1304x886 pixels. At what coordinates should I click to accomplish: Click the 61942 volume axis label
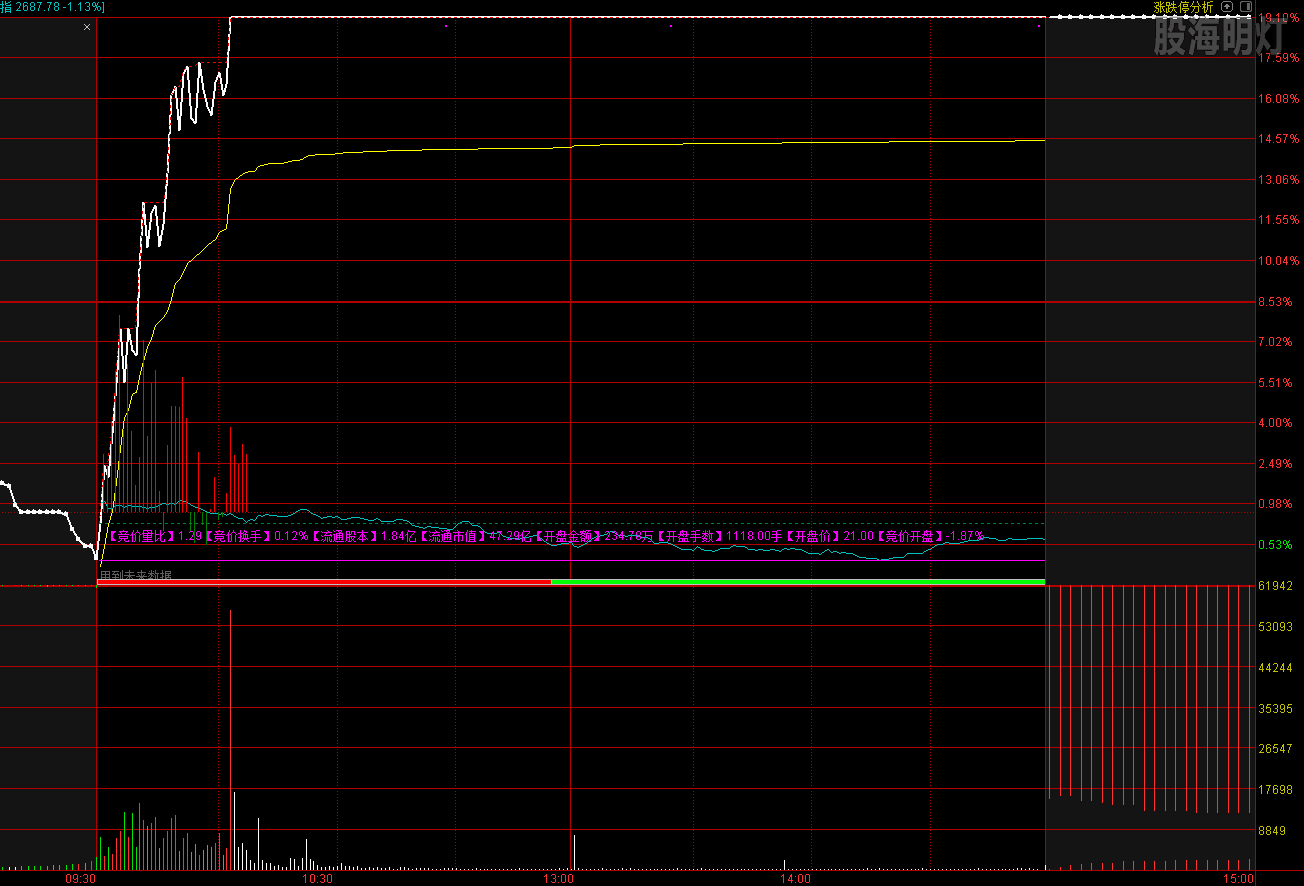coord(1277,586)
